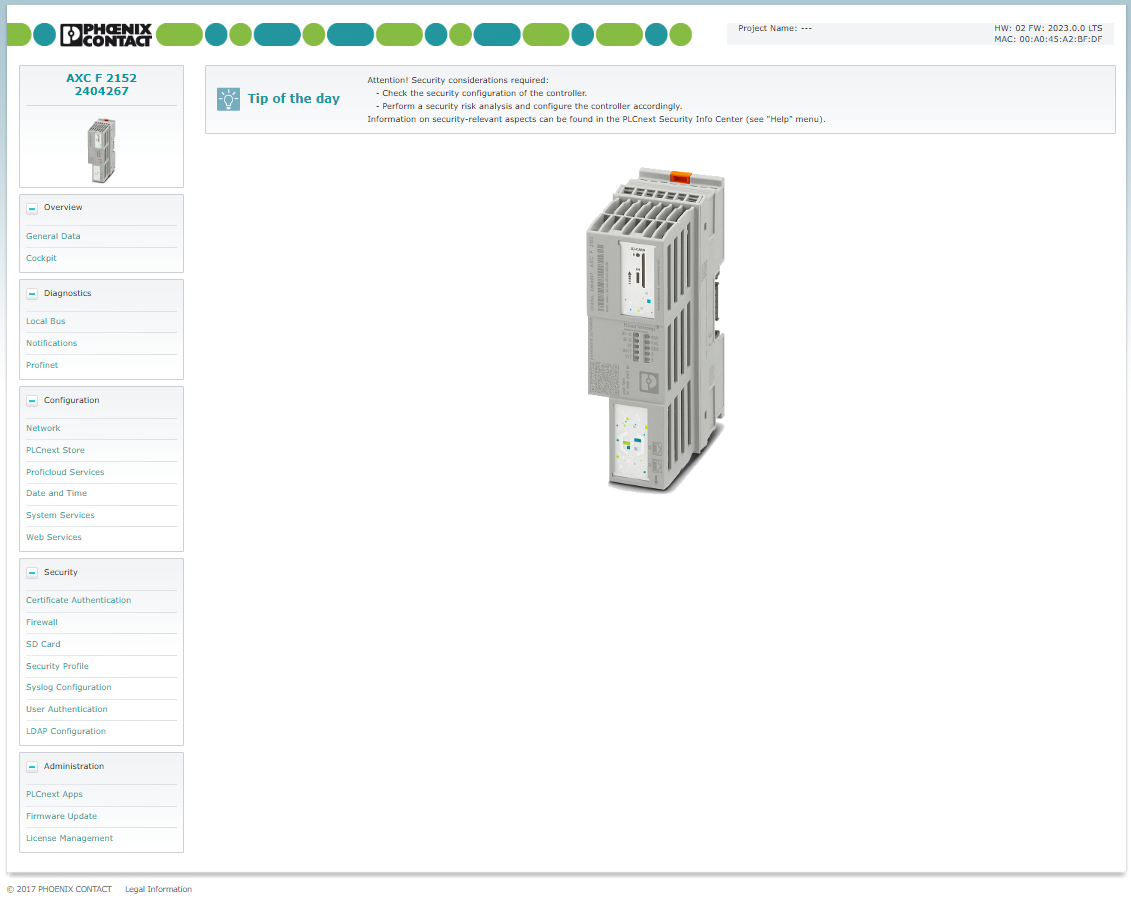Collapse the Configuration section
This screenshot has height=899, width=1131.
coord(32,400)
